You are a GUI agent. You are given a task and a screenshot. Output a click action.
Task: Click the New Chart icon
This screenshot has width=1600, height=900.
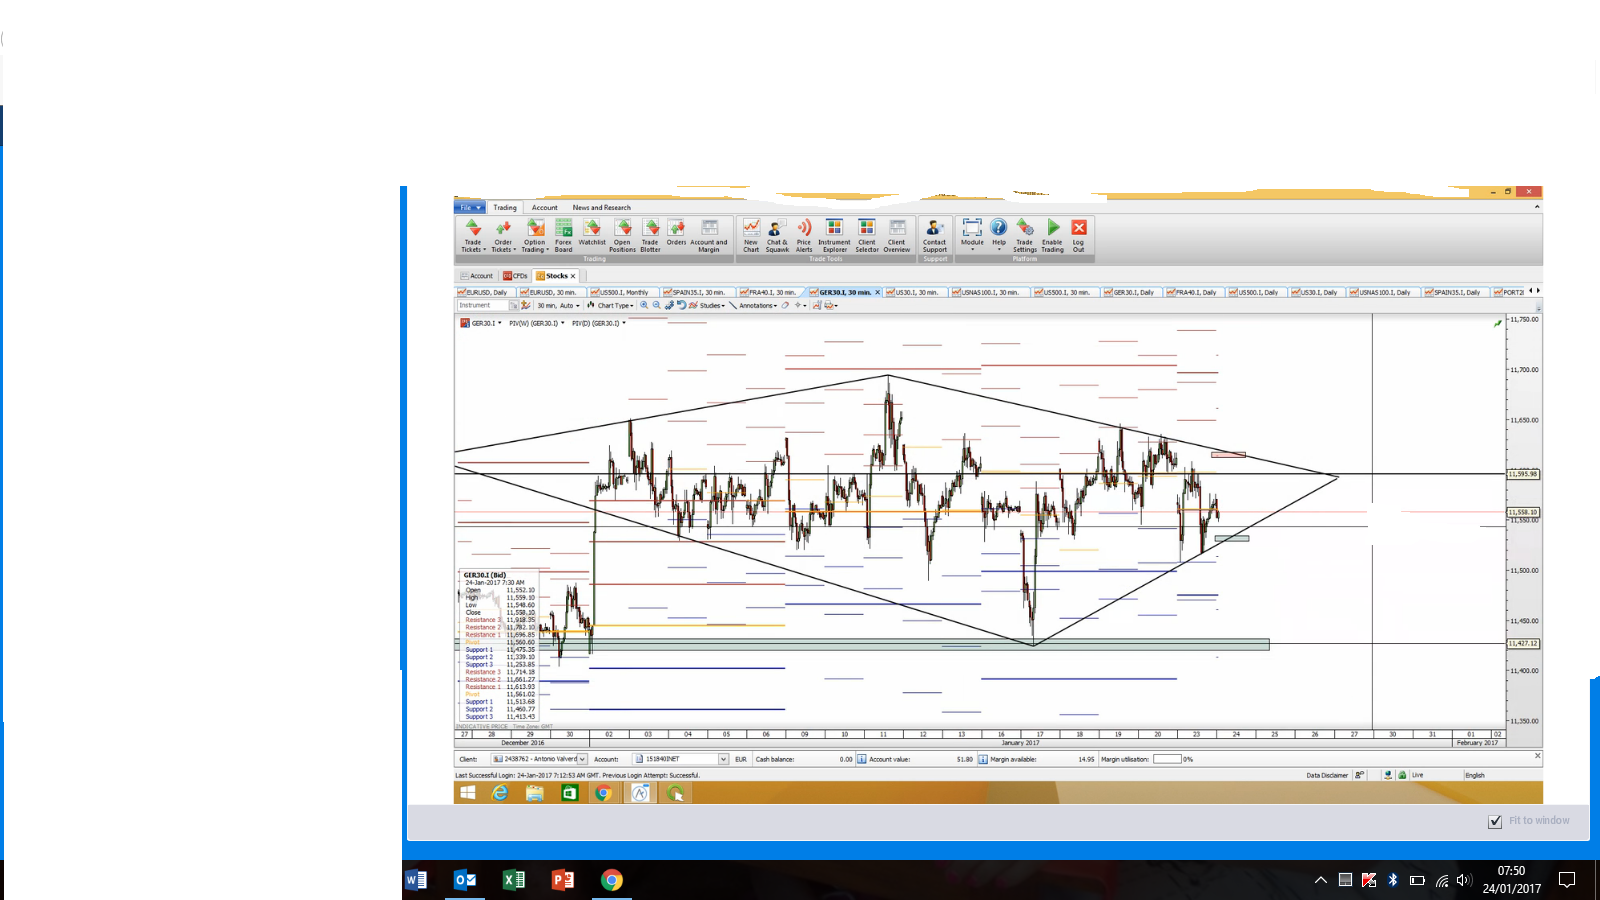(751, 235)
